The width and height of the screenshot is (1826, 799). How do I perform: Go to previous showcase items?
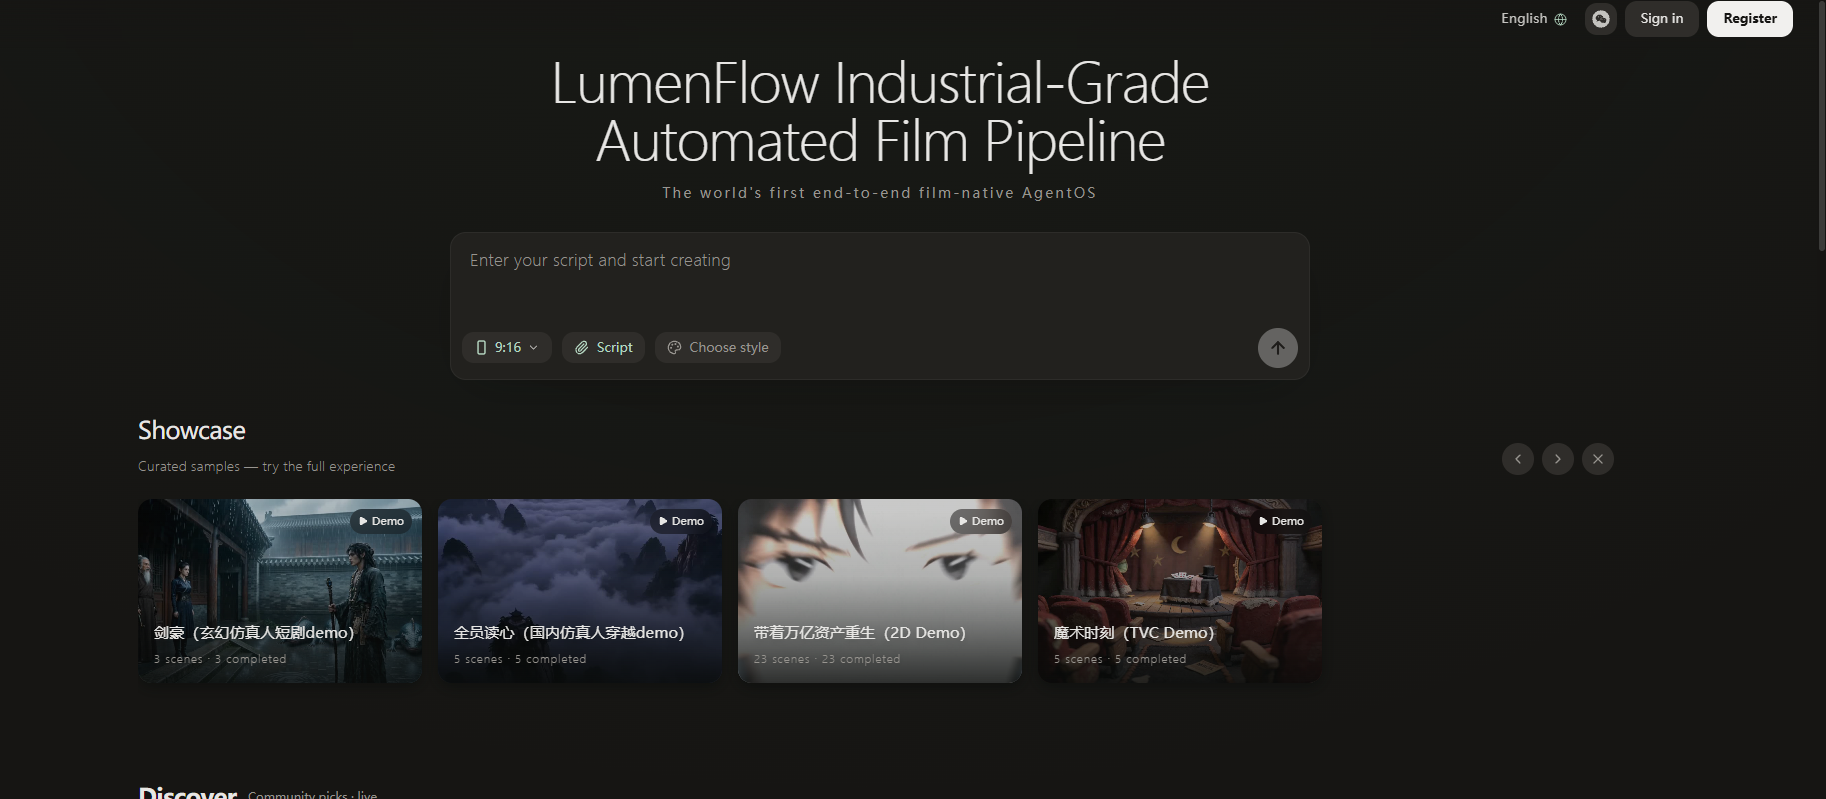coord(1518,459)
